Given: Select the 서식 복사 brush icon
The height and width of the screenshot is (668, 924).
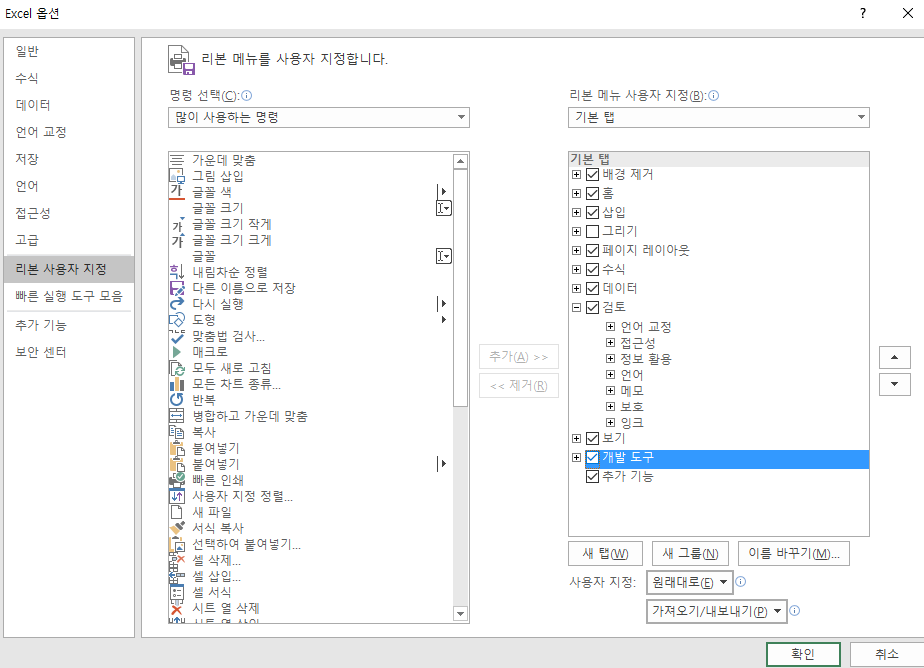Looking at the screenshot, I should 177,528.
